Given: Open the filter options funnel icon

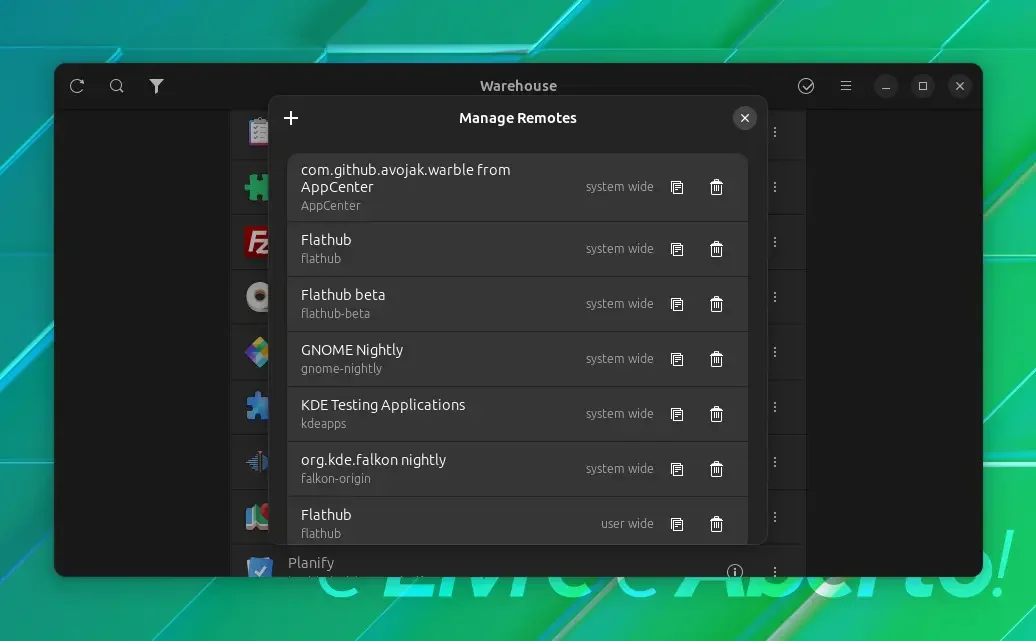Looking at the screenshot, I should [x=157, y=86].
